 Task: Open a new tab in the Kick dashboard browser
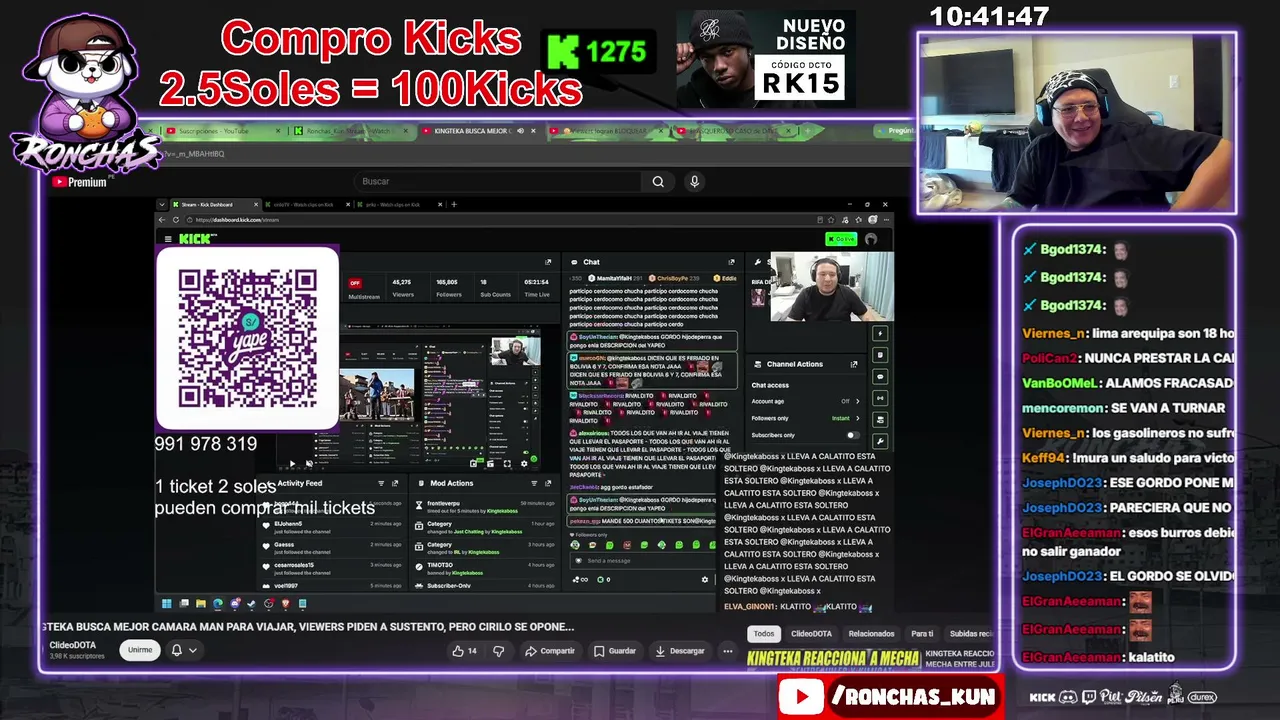pos(454,204)
